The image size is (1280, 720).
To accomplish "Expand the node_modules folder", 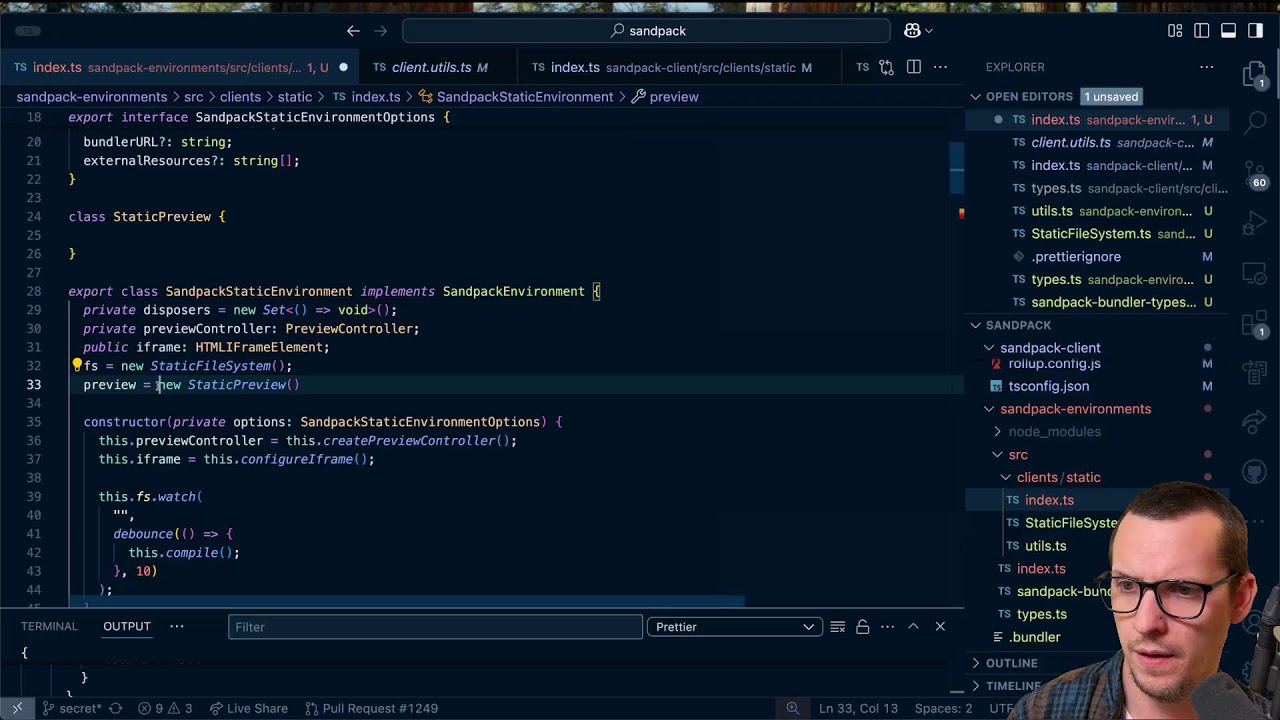I will (997, 432).
